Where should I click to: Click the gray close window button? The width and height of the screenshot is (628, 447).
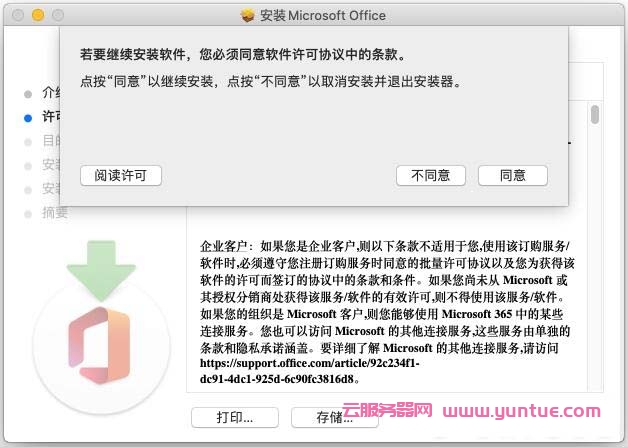pyautogui.click(x=18, y=15)
